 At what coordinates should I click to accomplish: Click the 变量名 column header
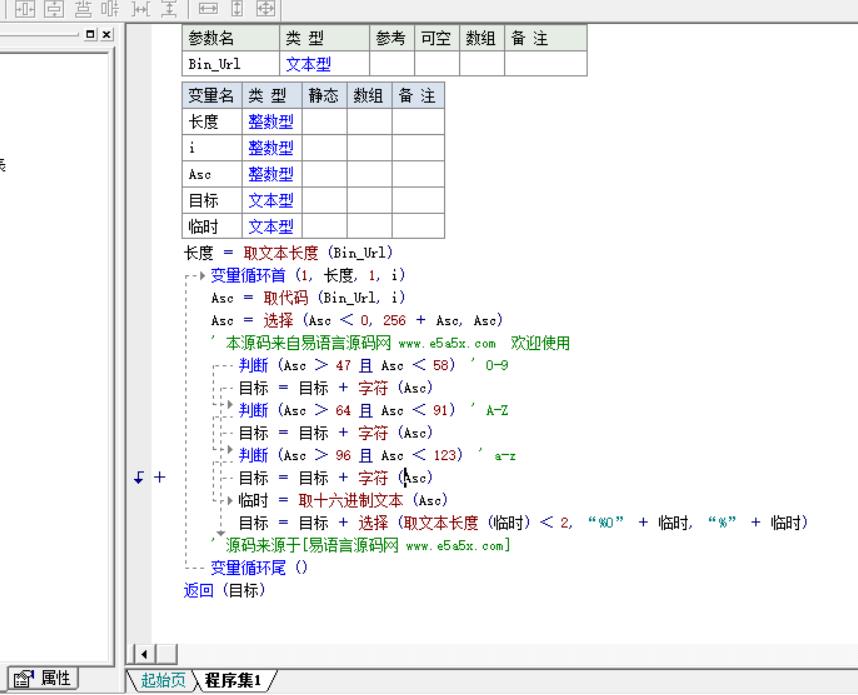pyautogui.click(x=212, y=96)
